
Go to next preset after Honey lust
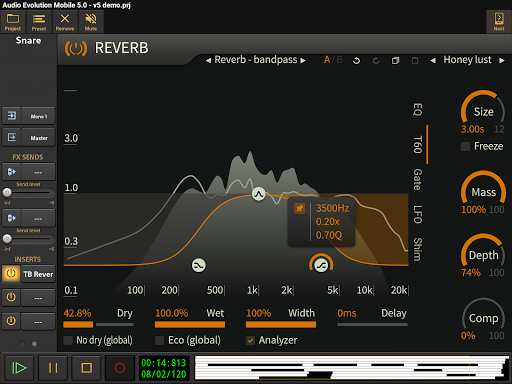[x=502, y=60]
